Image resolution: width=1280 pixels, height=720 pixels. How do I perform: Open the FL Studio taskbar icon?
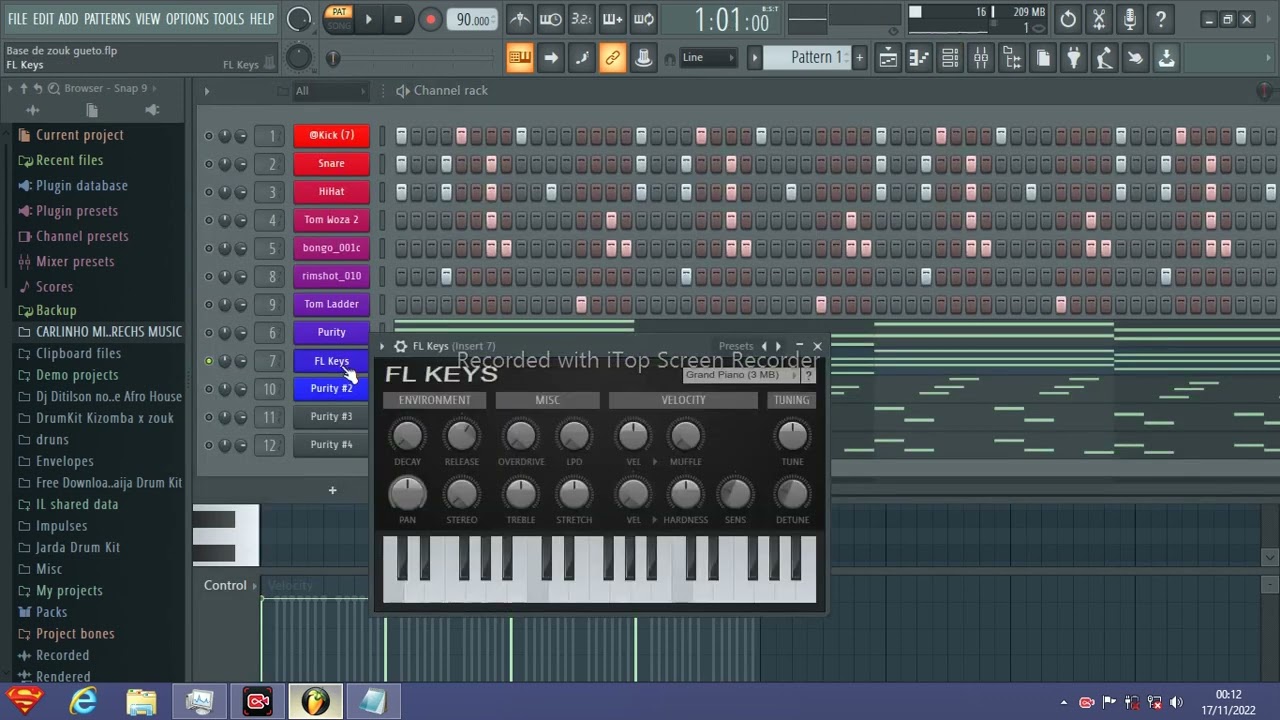point(316,701)
